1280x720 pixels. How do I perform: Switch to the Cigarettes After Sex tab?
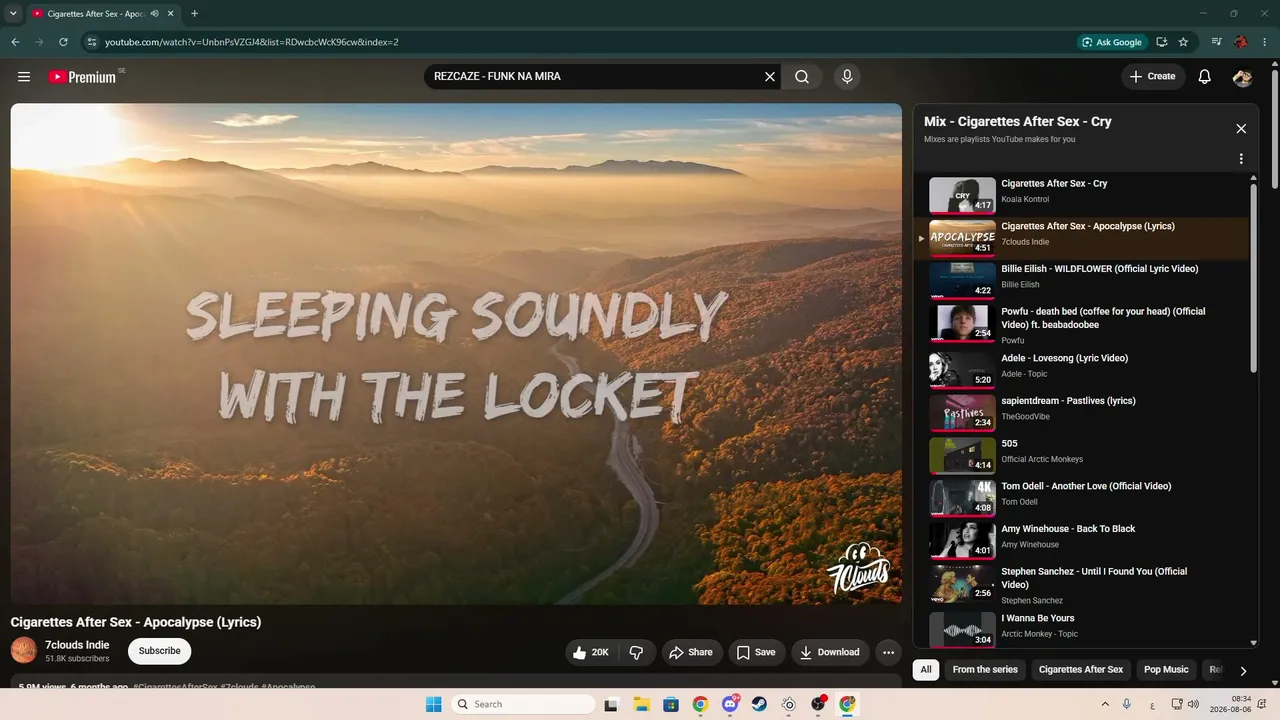[96, 14]
